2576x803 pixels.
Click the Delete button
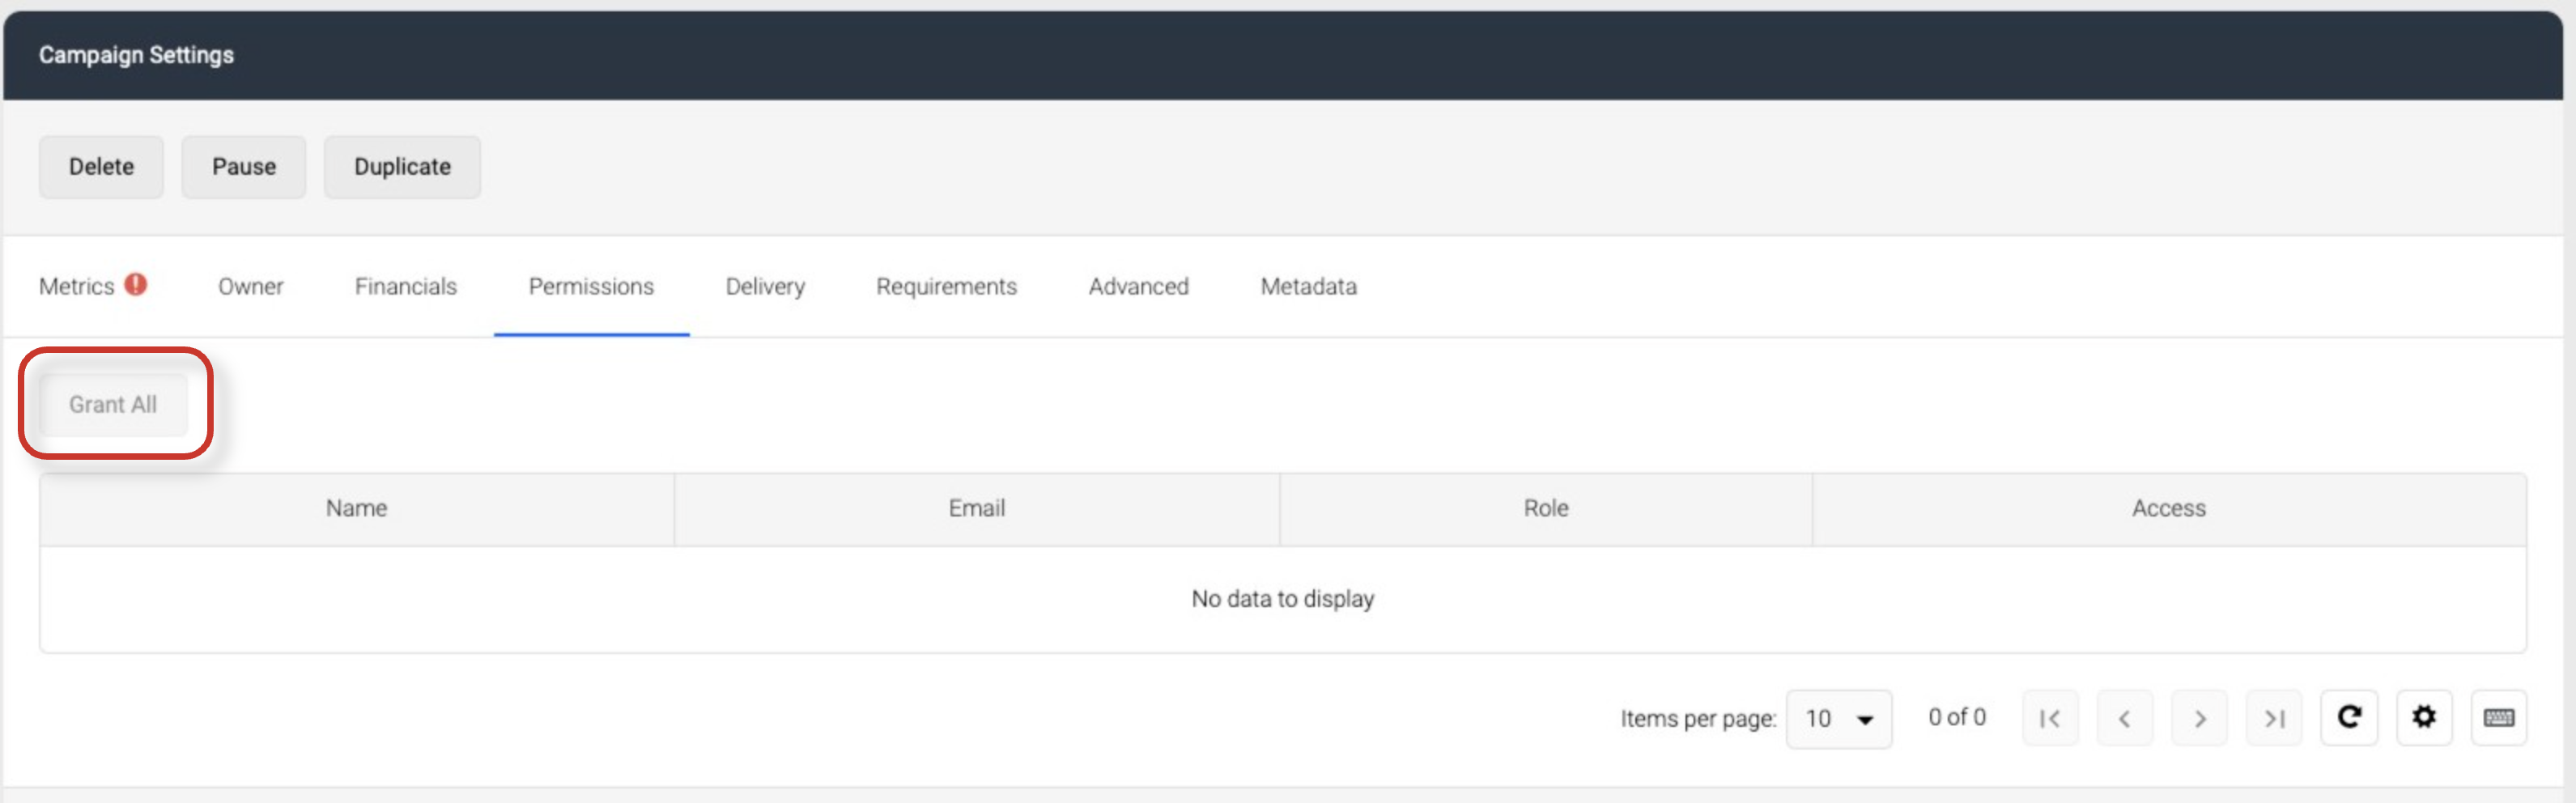coord(101,166)
